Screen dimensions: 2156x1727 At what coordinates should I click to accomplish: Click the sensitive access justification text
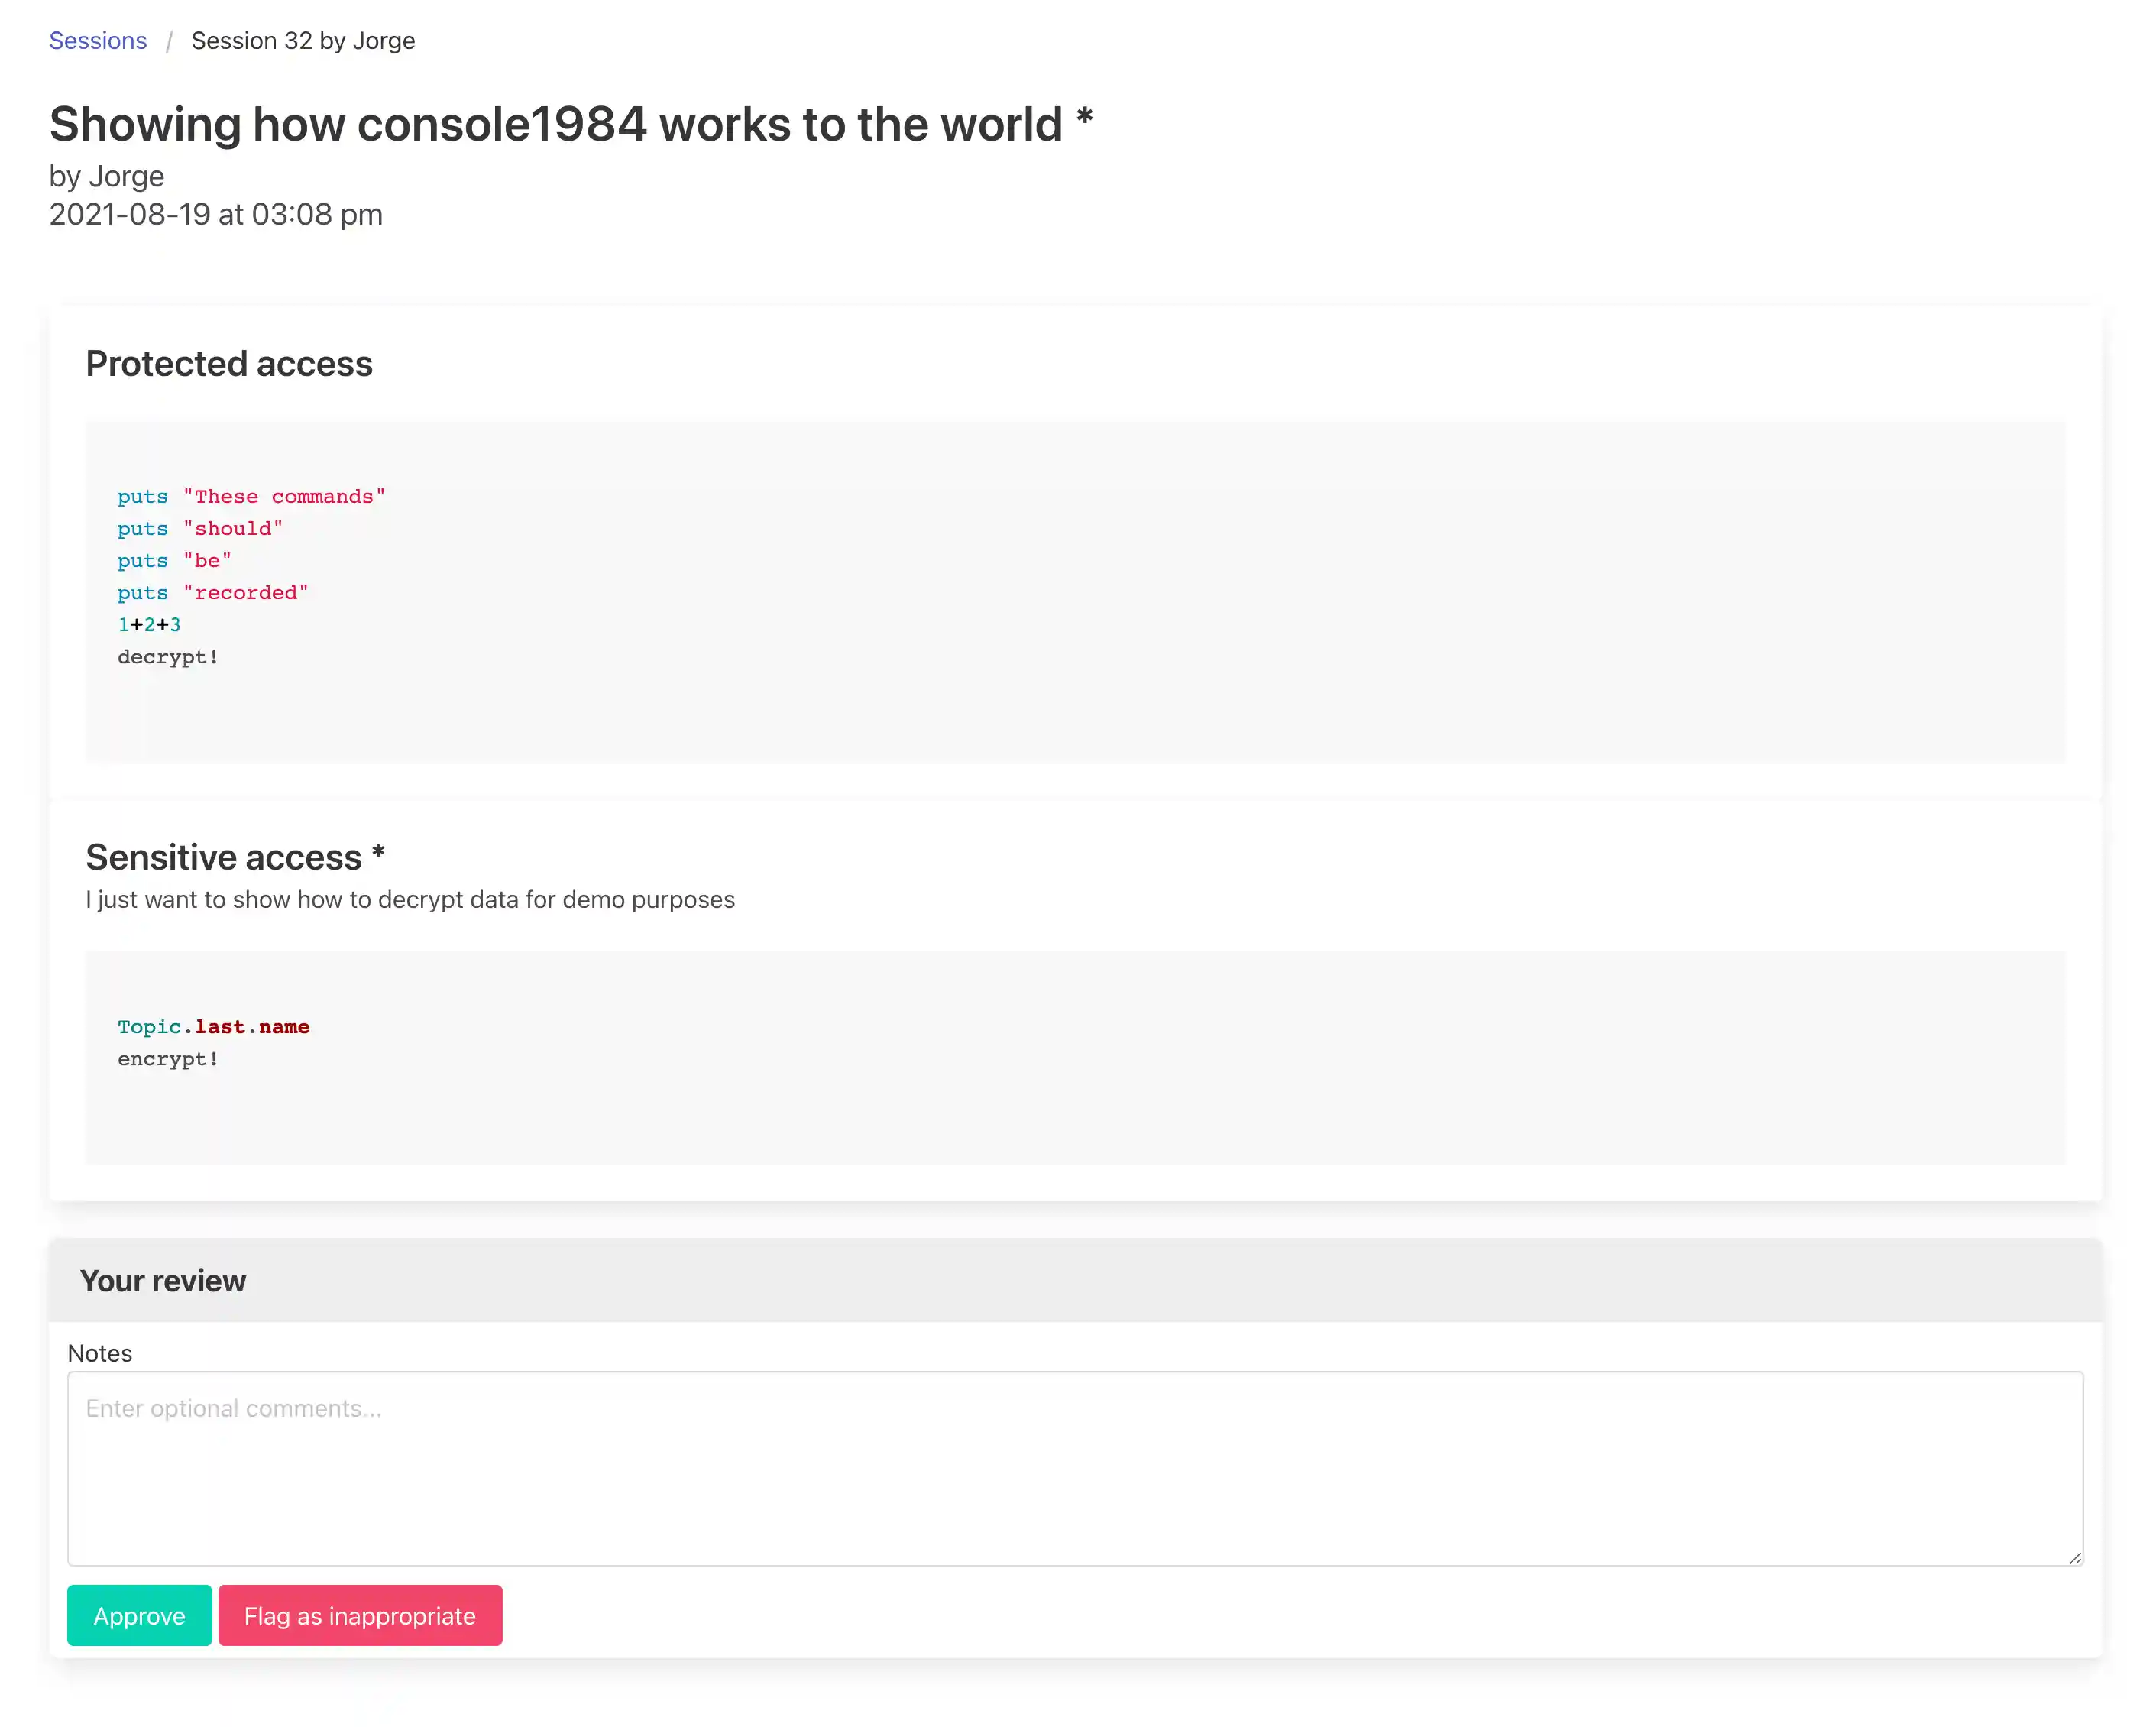pyautogui.click(x=410, y=900)
